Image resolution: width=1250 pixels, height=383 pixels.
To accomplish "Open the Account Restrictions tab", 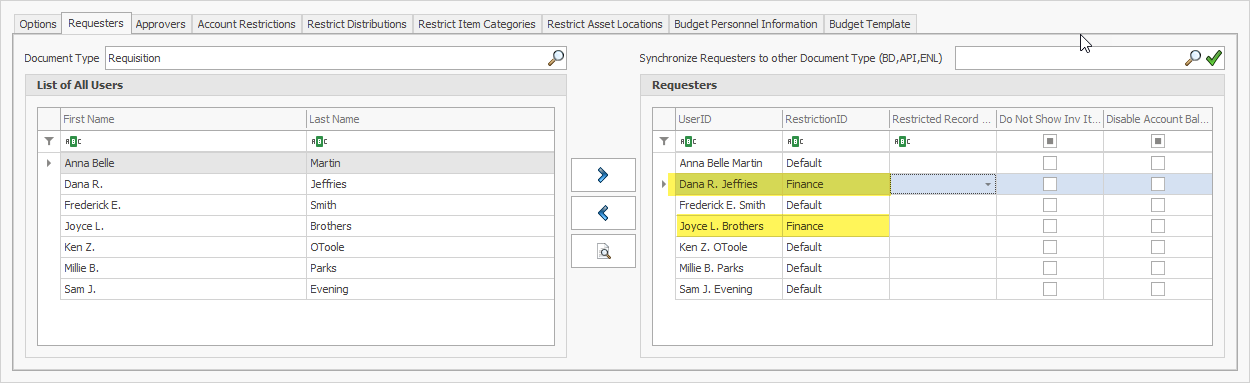I will click(x=246, y=23).
